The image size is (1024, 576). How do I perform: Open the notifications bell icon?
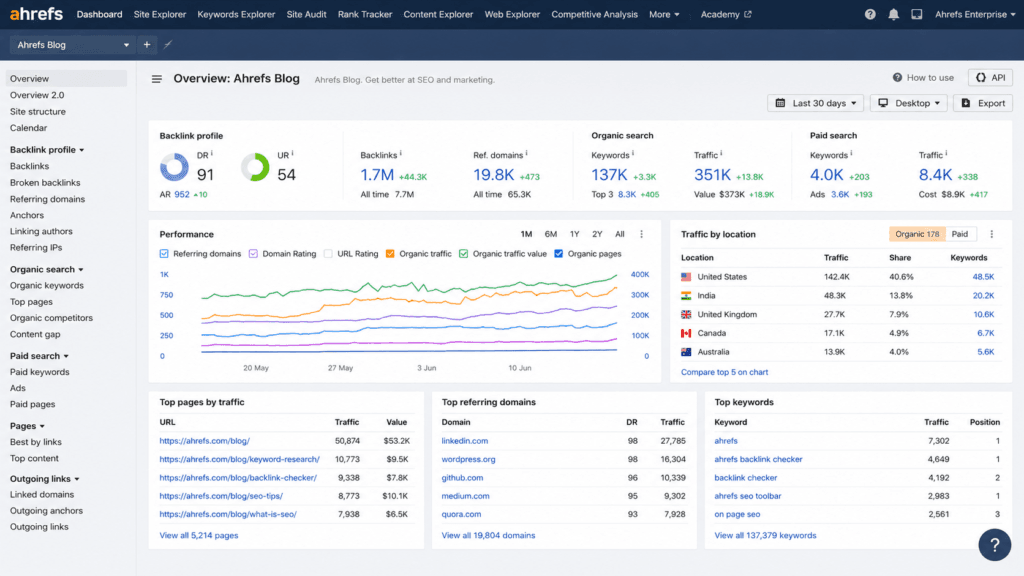[893, 14]
